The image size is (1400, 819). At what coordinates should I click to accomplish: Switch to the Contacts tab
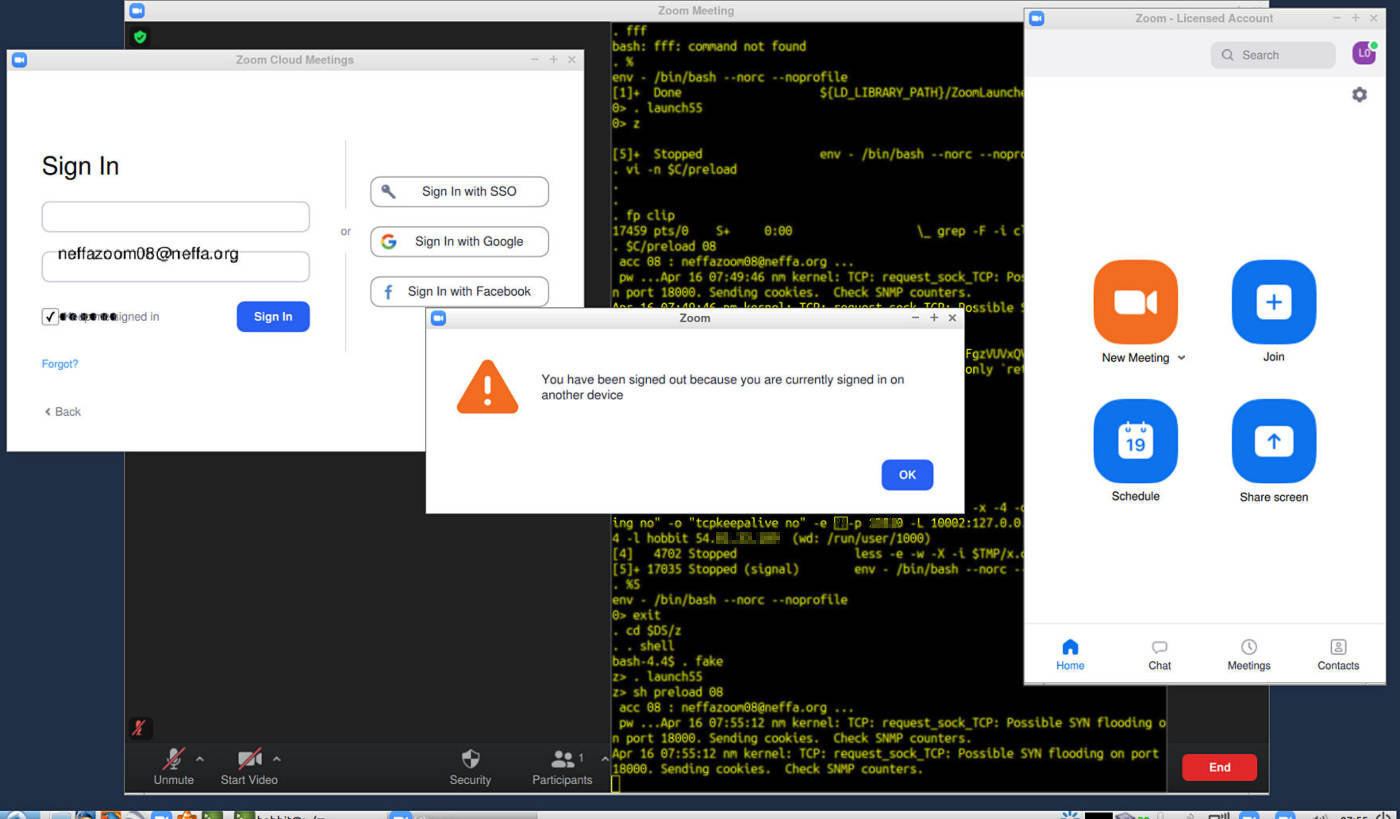[x=1338, y=654]
